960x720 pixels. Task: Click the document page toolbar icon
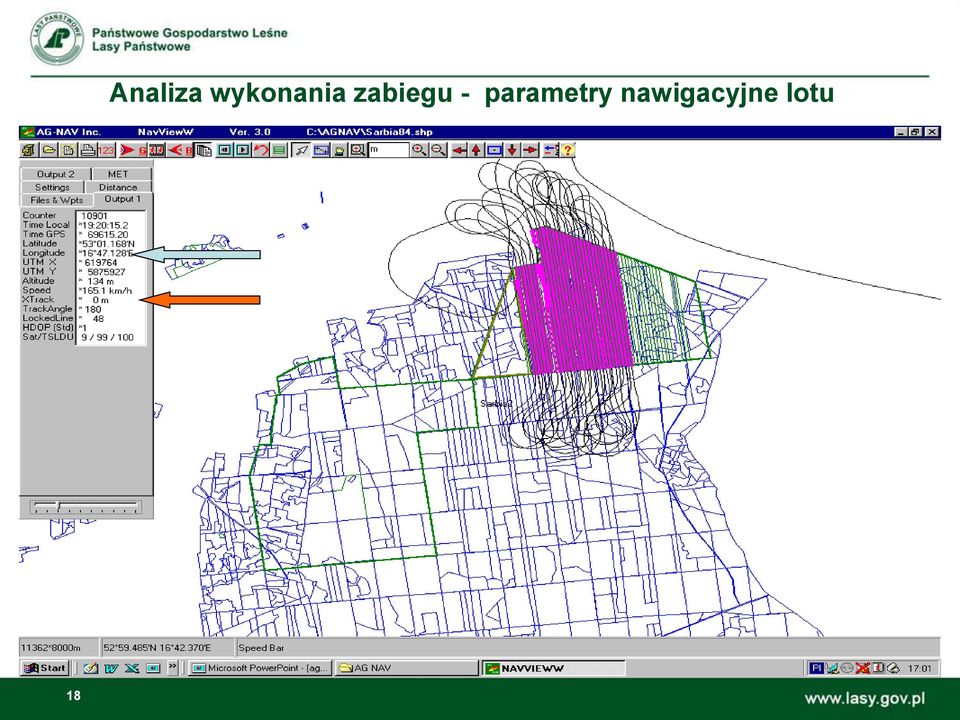click(x=69, y=150)
